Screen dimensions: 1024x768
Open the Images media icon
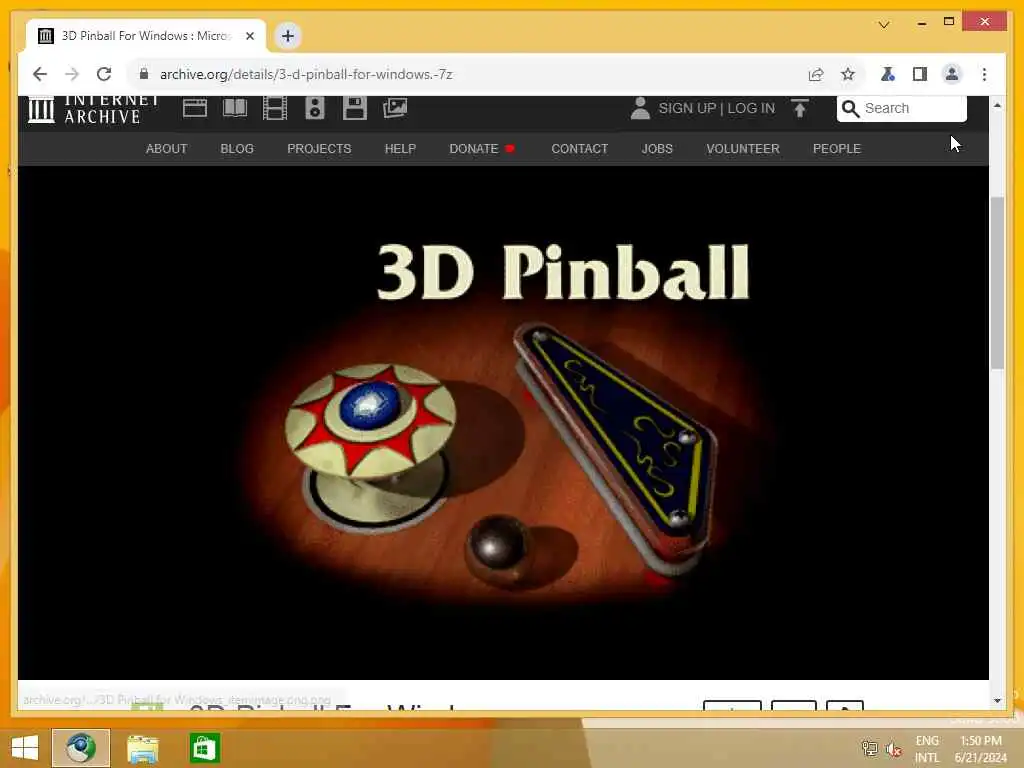tap(395, 108)
